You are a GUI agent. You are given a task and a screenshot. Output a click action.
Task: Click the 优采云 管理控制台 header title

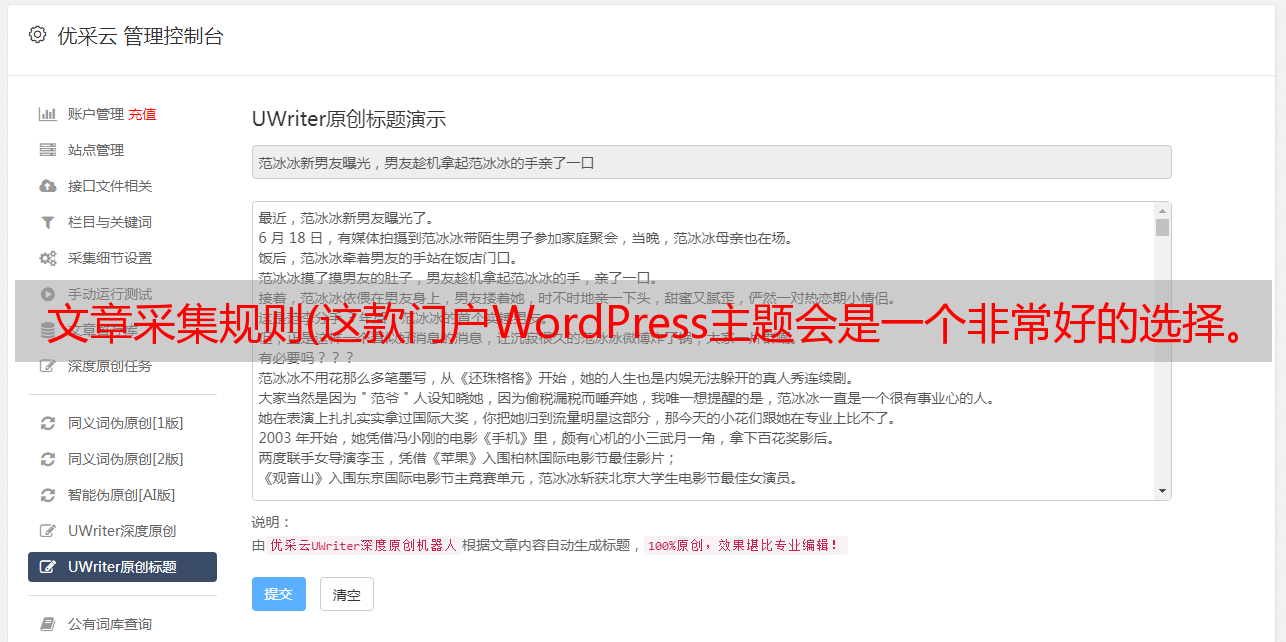click(x=140, y=36)
